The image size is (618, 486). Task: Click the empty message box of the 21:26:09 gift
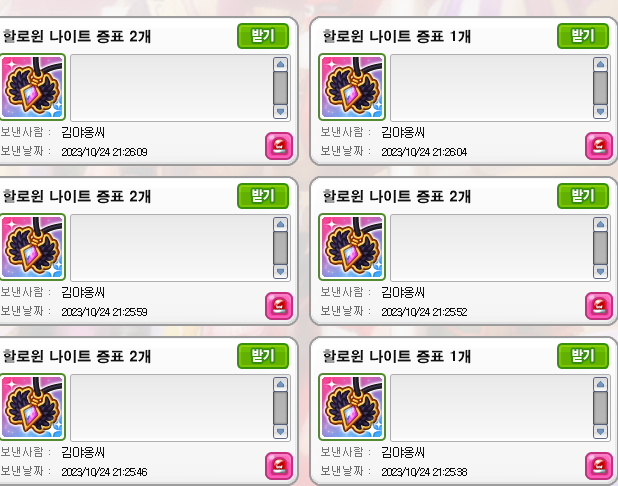coord(172,88)
